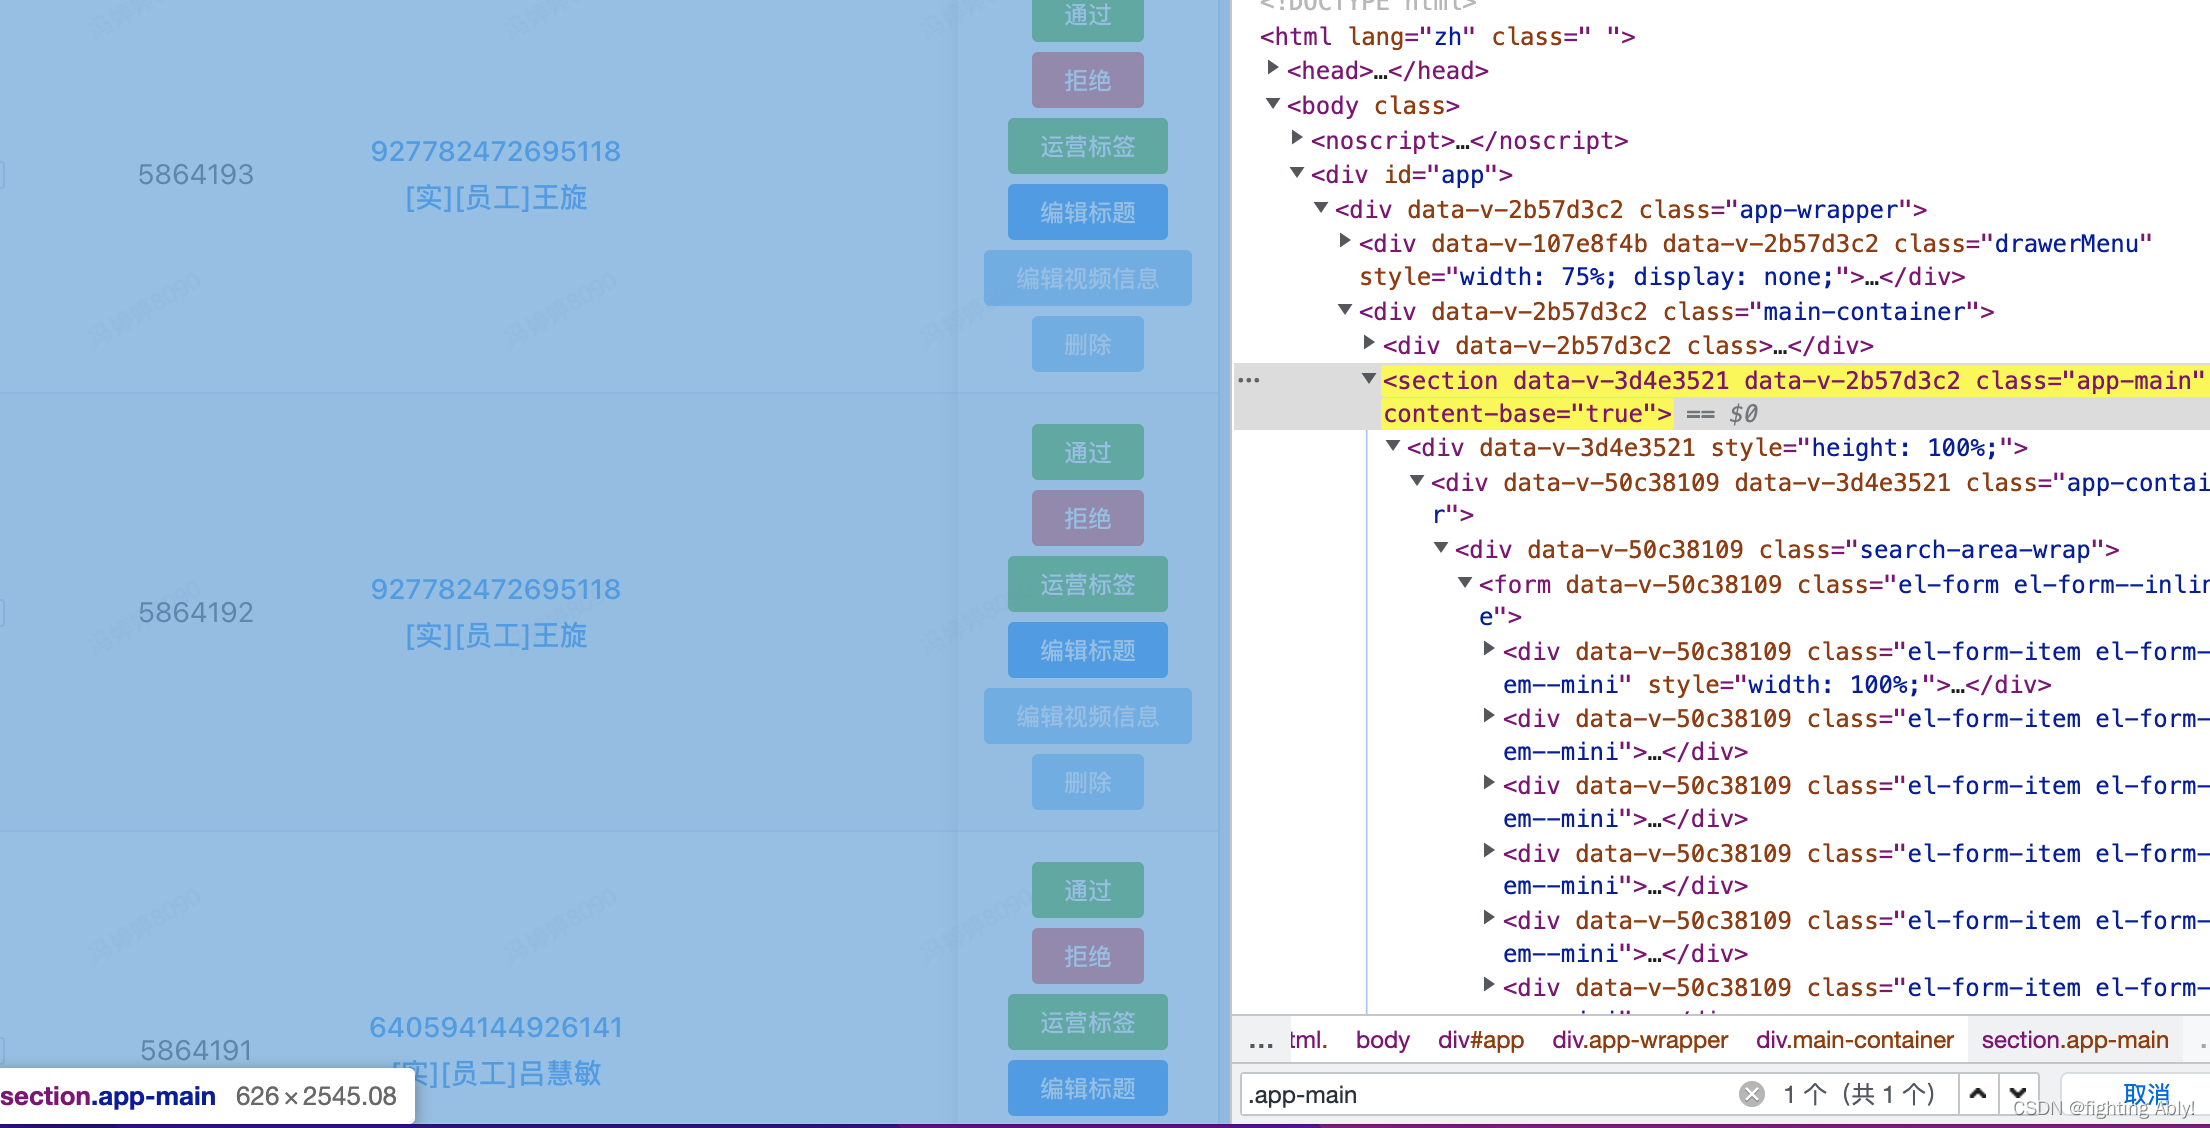Jump to next search result arrow
Screen dimensions: 2210x1128
click(2018, 1094)
